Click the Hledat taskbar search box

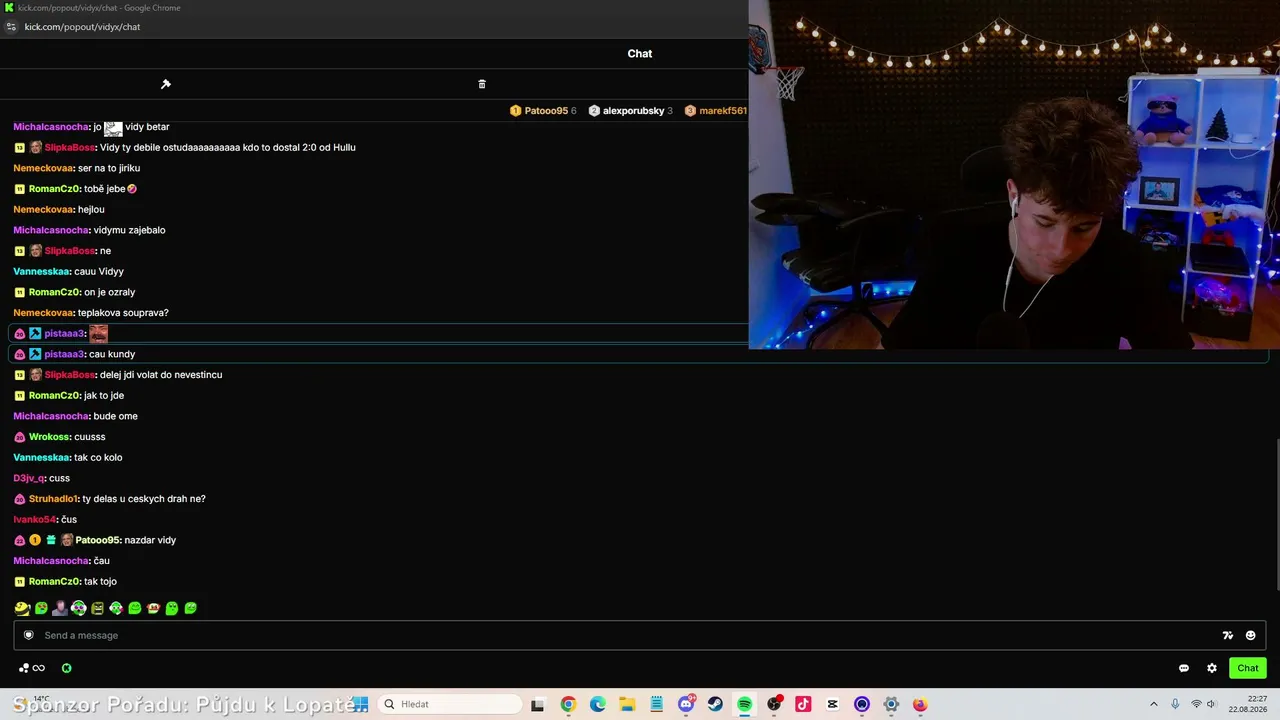450,704
